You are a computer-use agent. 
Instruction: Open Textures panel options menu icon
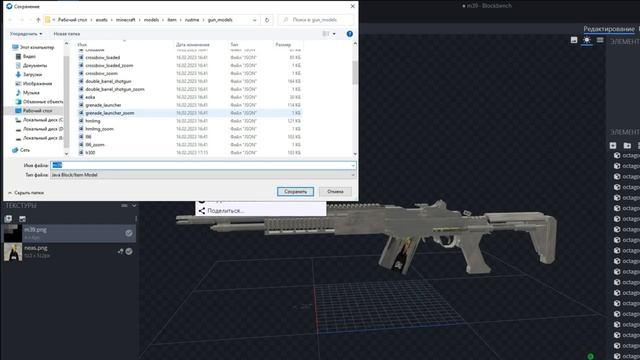[x=124, y=205]
